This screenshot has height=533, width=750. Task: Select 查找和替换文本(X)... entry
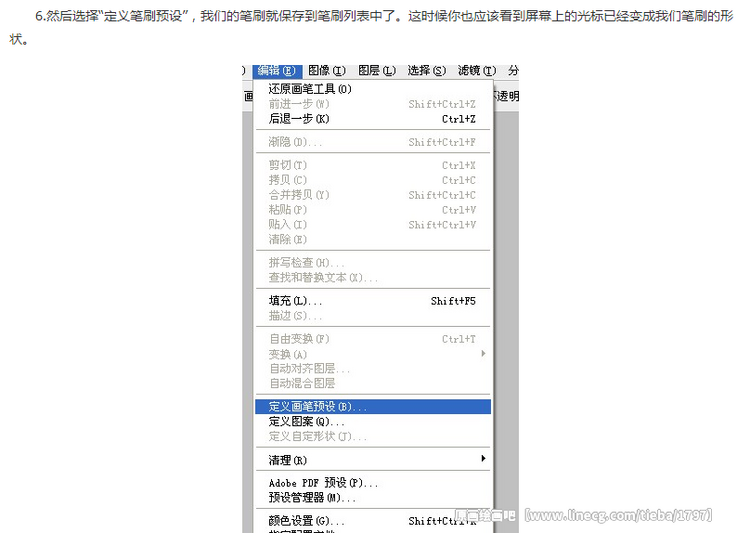[x=373, y=278]
